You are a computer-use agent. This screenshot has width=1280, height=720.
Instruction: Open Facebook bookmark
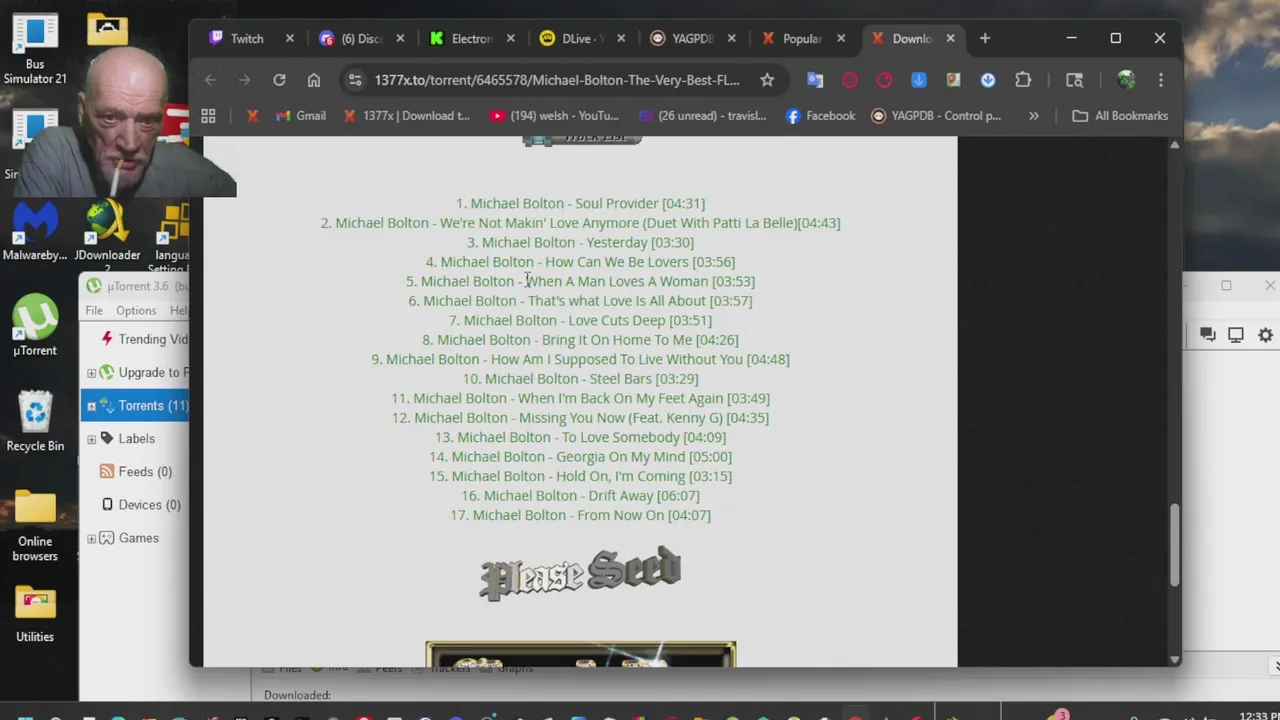(820, 116)
